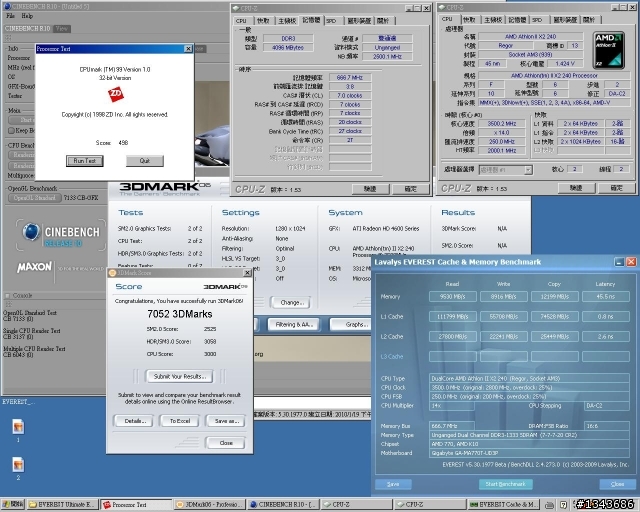Screen dimensions: 640x512
Task: Click Close in EVEREST benchmark window
Action: pos(617,484)
